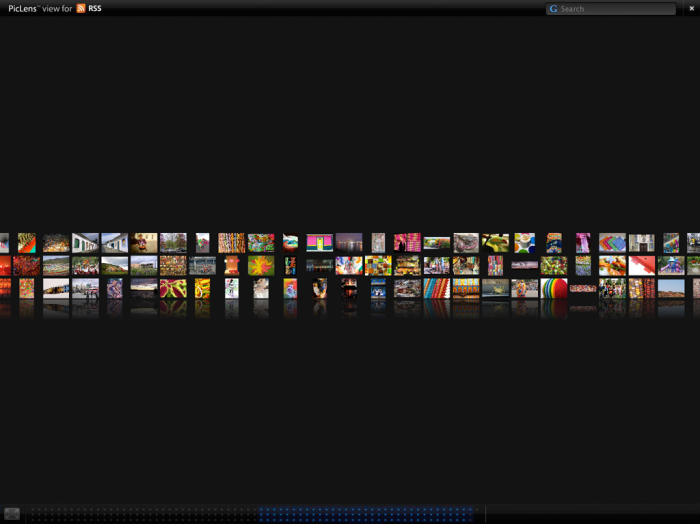Open the playground slide thumbnail
The image size is (700, 524).
(671, 266)
